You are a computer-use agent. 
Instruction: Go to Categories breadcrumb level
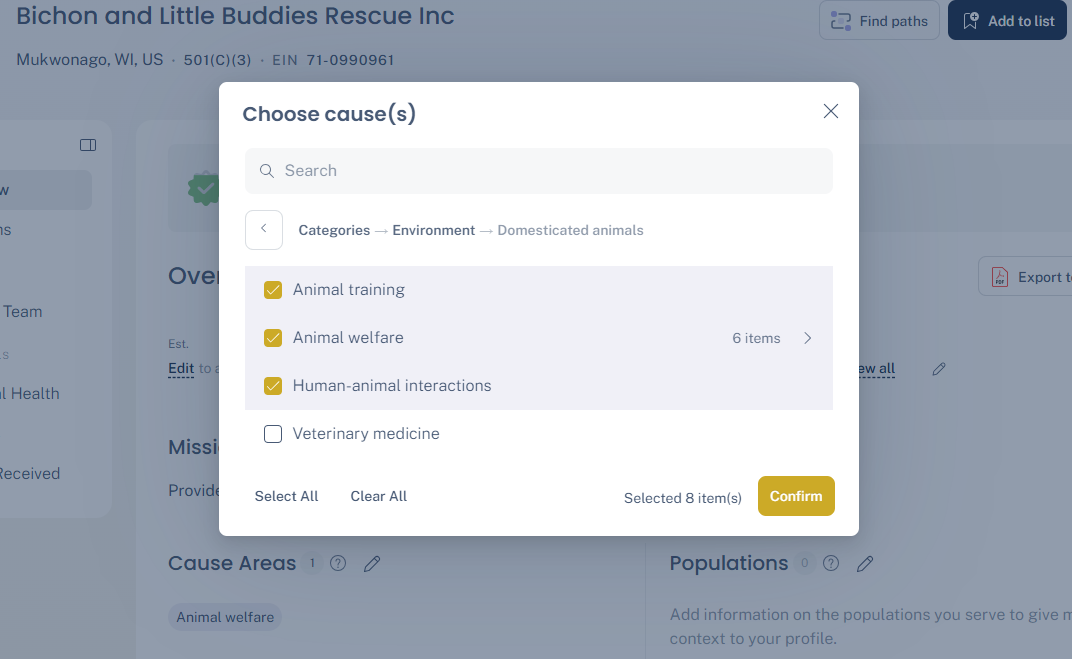click(334, 230)
